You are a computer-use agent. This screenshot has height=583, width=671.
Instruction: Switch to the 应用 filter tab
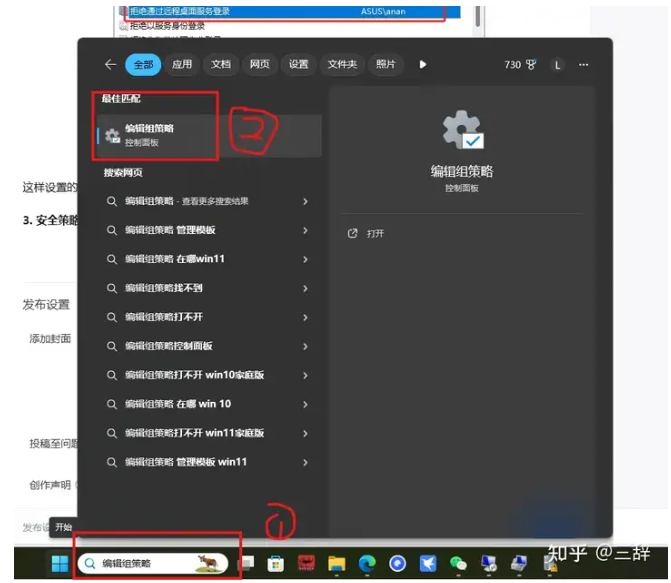click(x=181, y=65)
